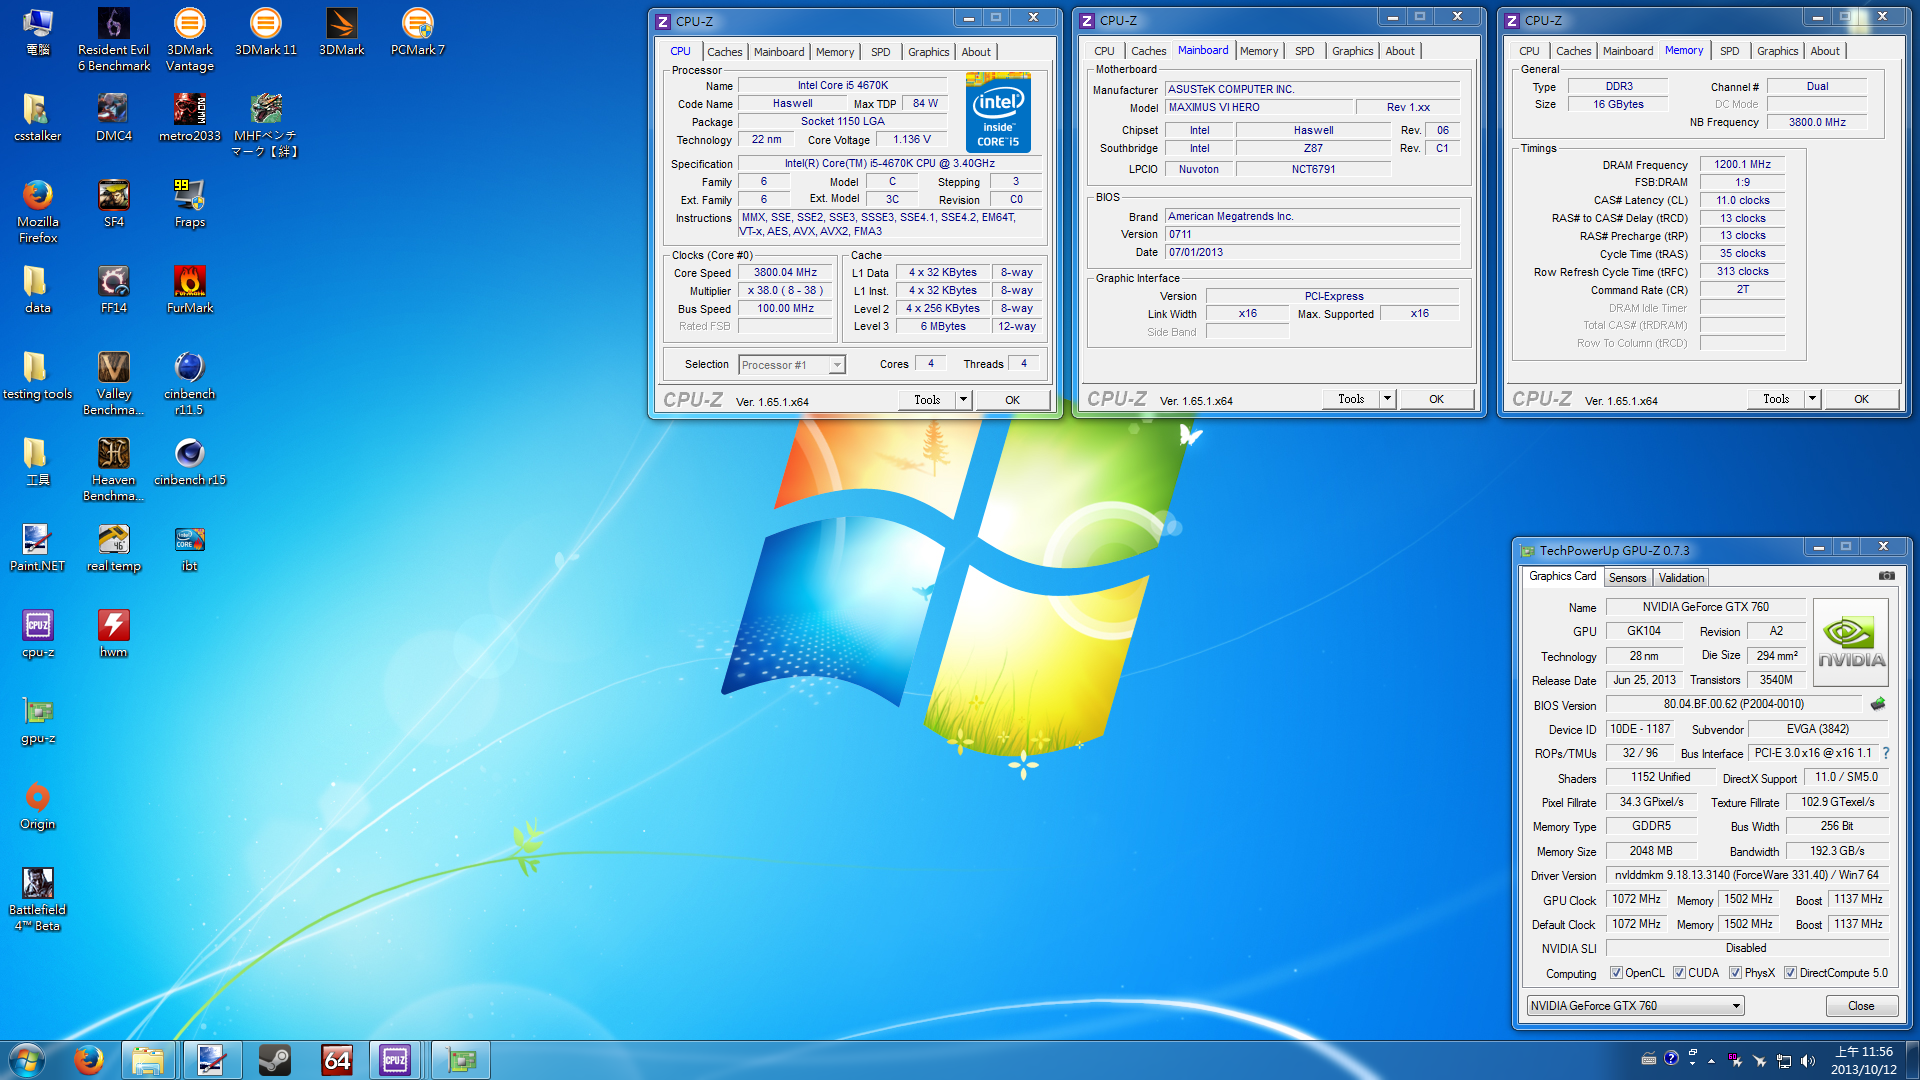Click NVIDIA logo in GPU-Z
Screen dimensions: 1920x1080
point(1851,642)
